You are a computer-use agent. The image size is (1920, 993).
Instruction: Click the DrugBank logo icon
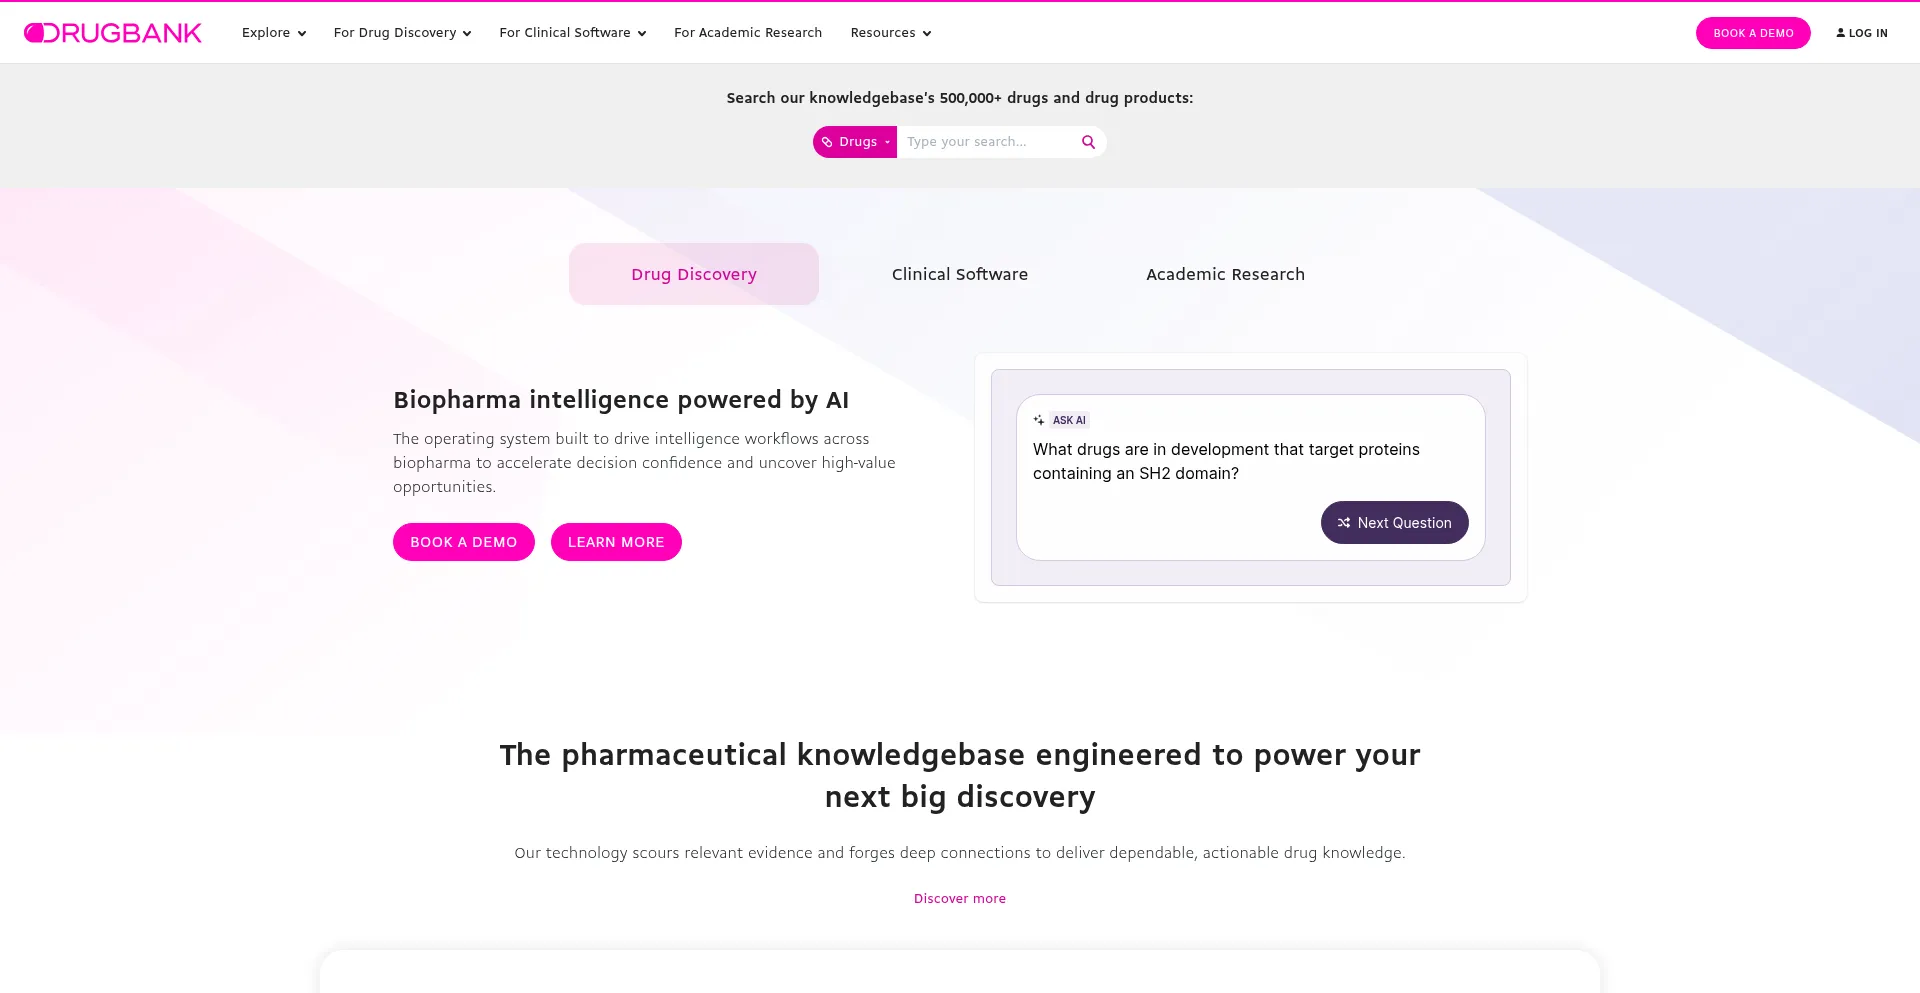click(x=34, y=32)
